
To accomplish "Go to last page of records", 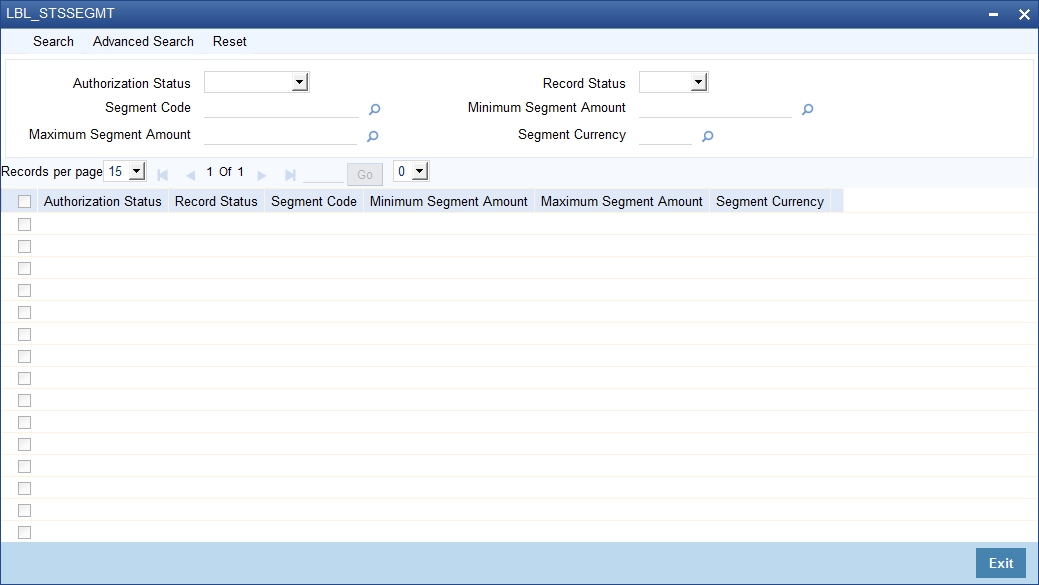I will 290,175.
